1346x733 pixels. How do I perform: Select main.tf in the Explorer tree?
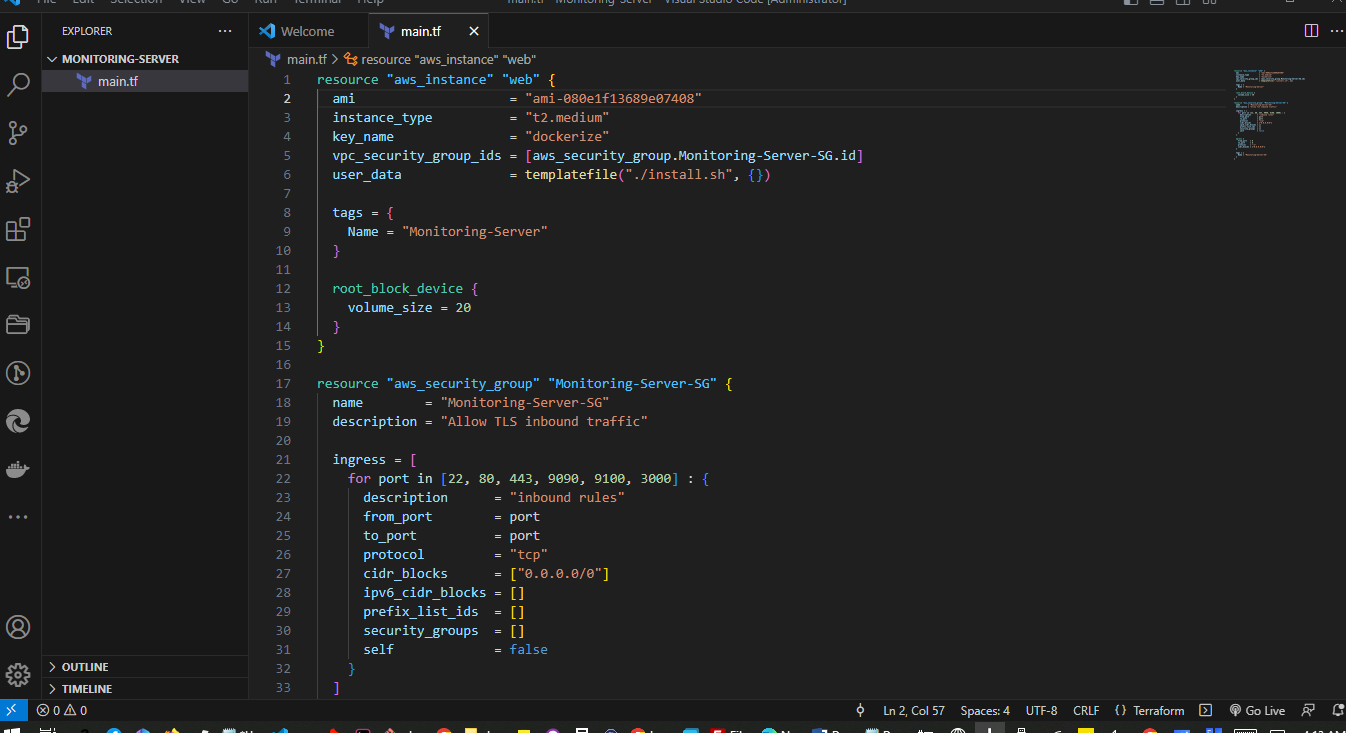point(117,81)
